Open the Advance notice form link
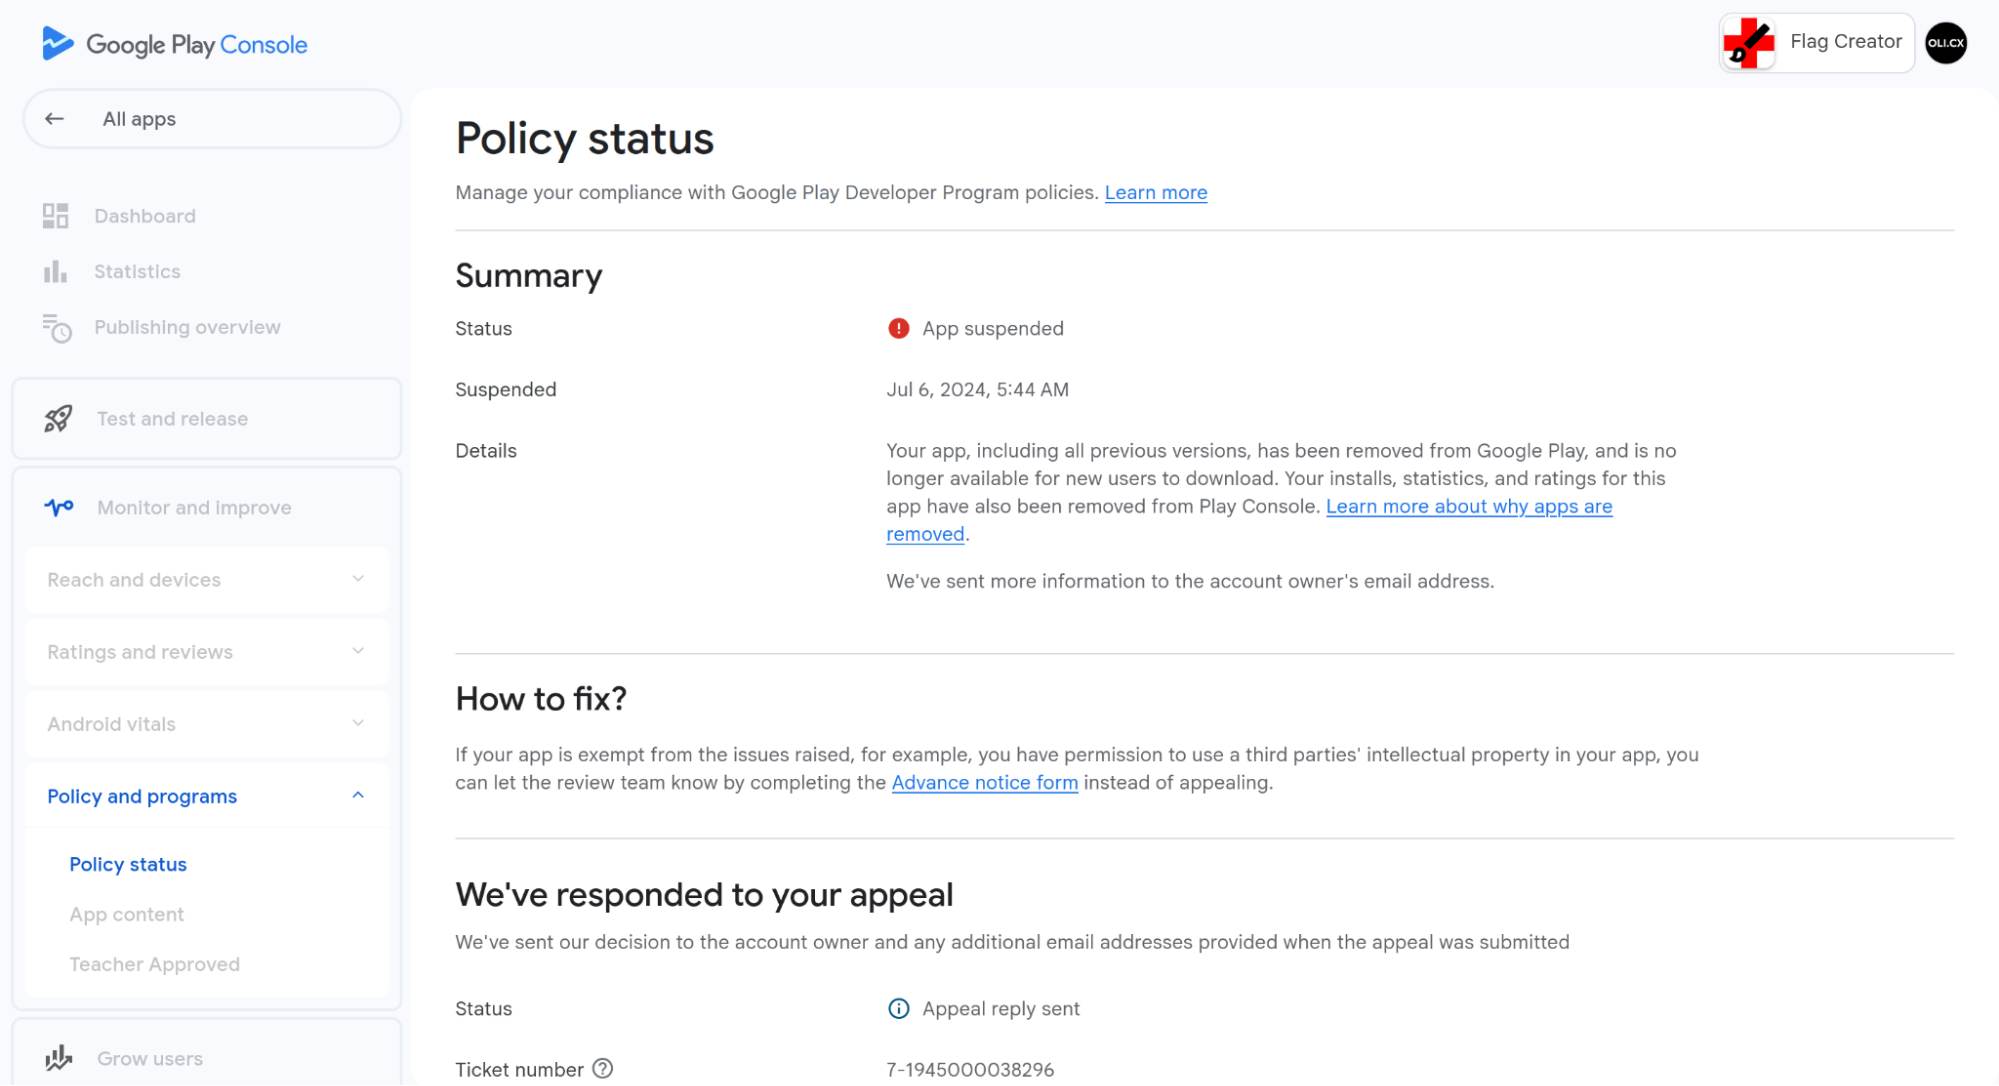Viewport: 1999px width, 1086px height. click(985, 783)
